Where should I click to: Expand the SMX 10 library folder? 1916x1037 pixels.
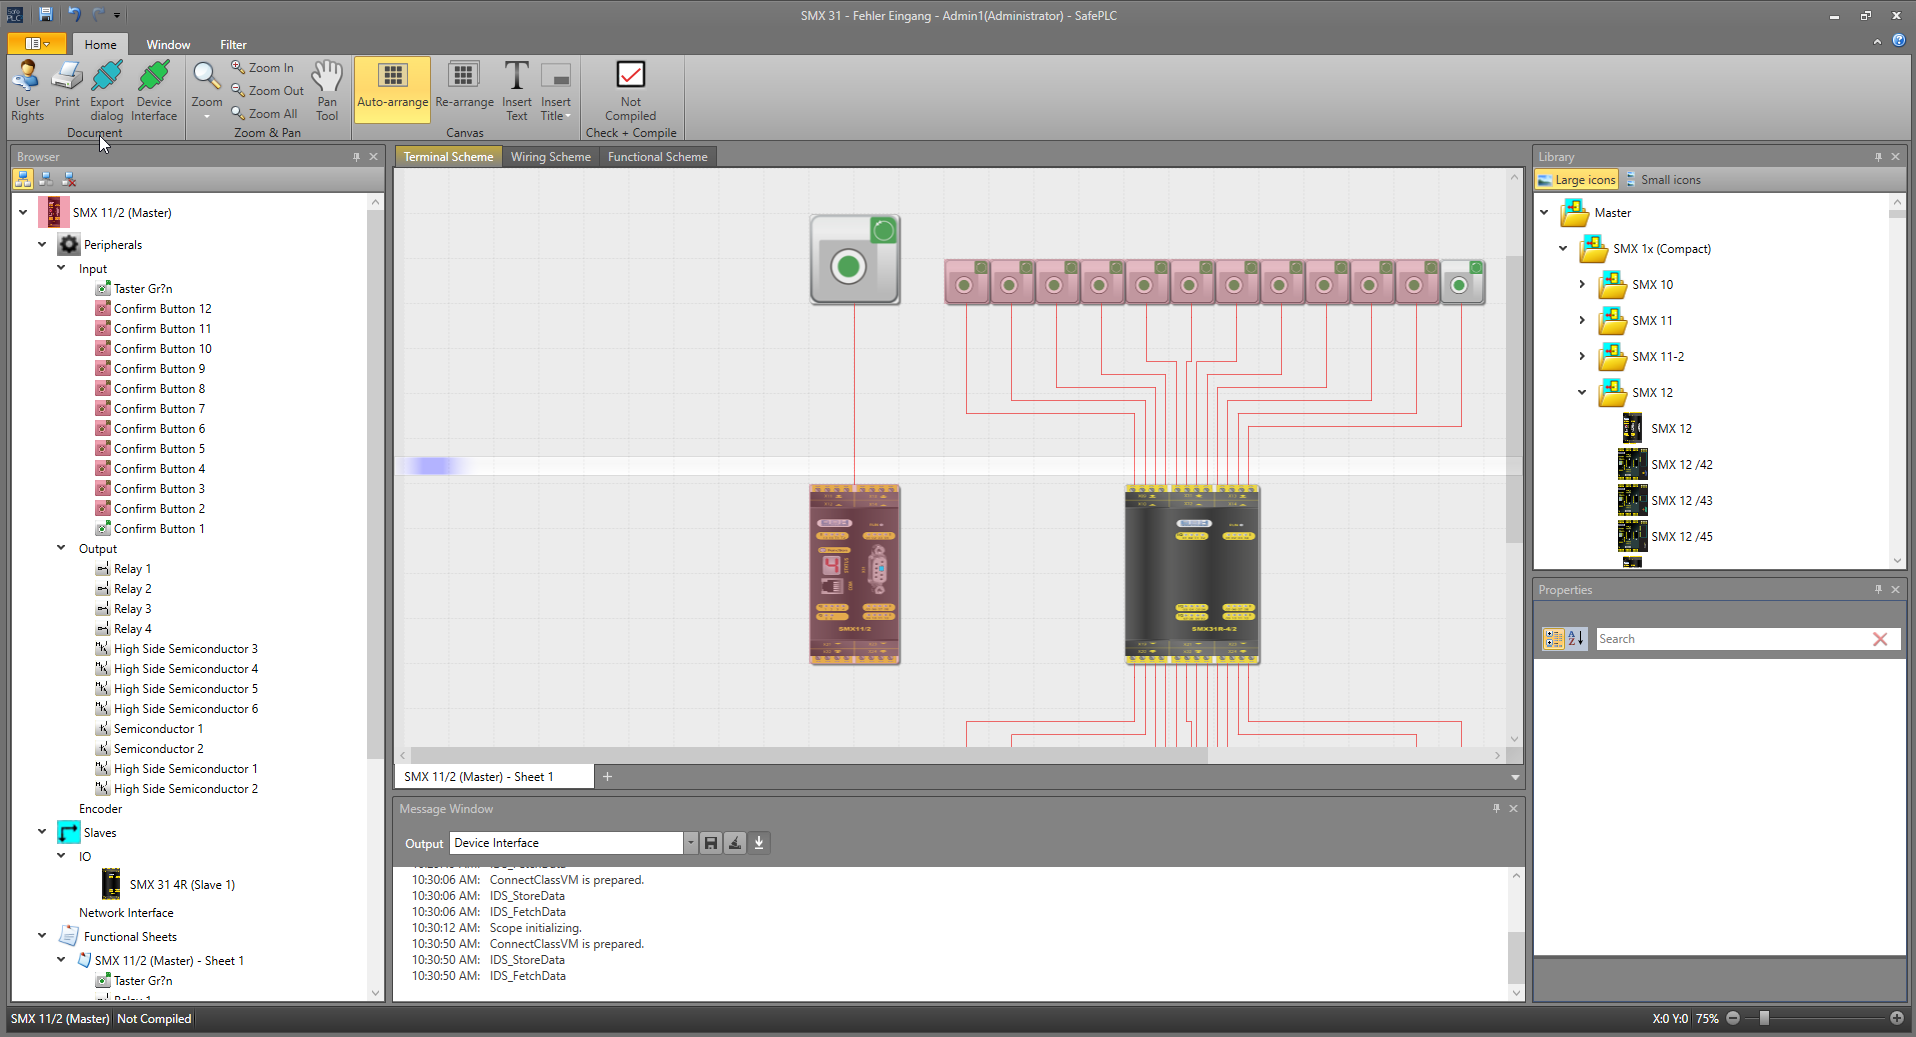1582,284
